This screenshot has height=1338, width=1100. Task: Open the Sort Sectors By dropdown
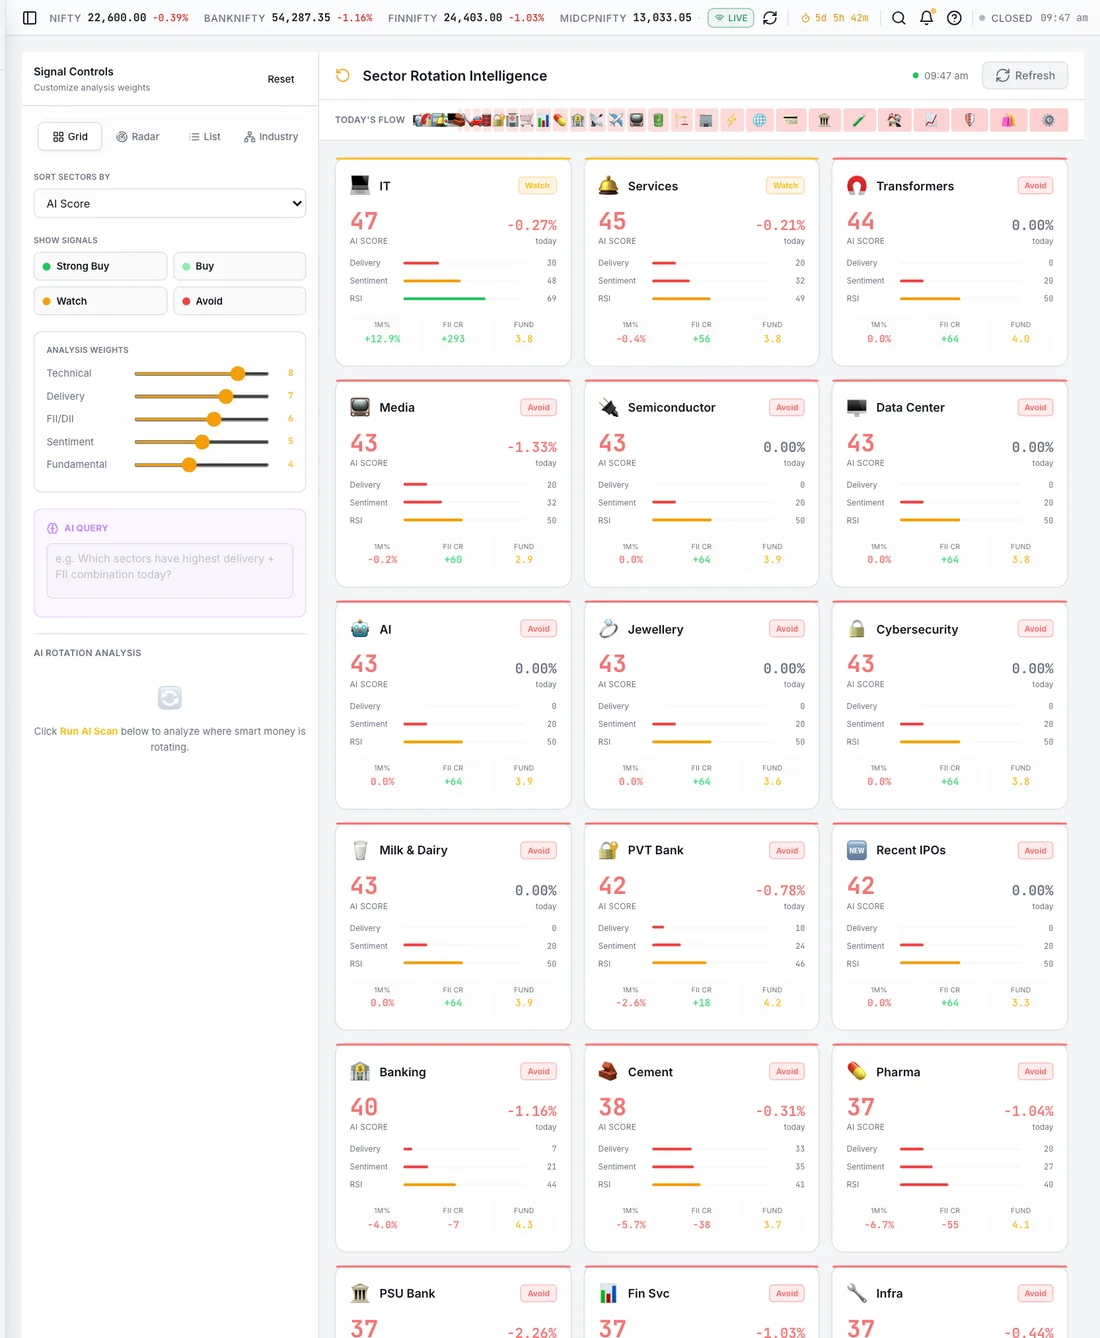[170, 203]
